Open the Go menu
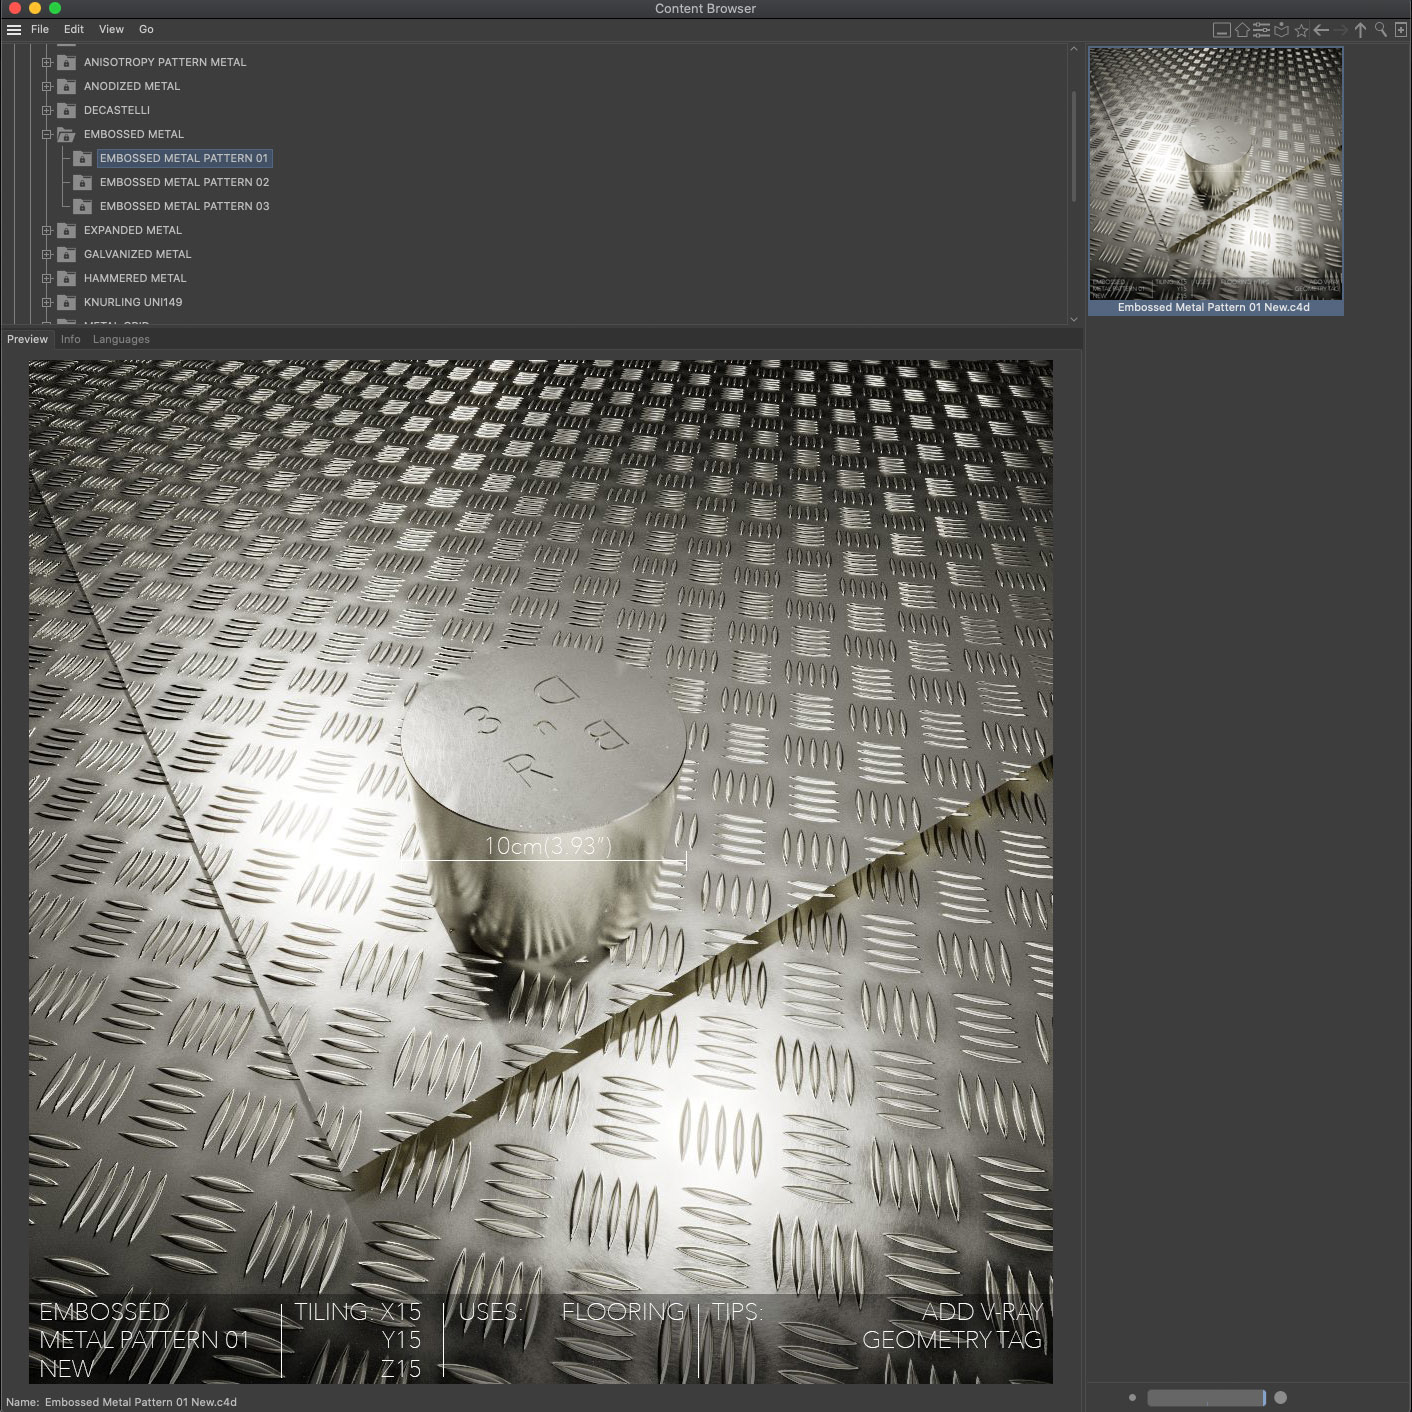Image resolution: width=1412 pixels, height=1412 pixels. pyautogui.click(x=146, y=30)
